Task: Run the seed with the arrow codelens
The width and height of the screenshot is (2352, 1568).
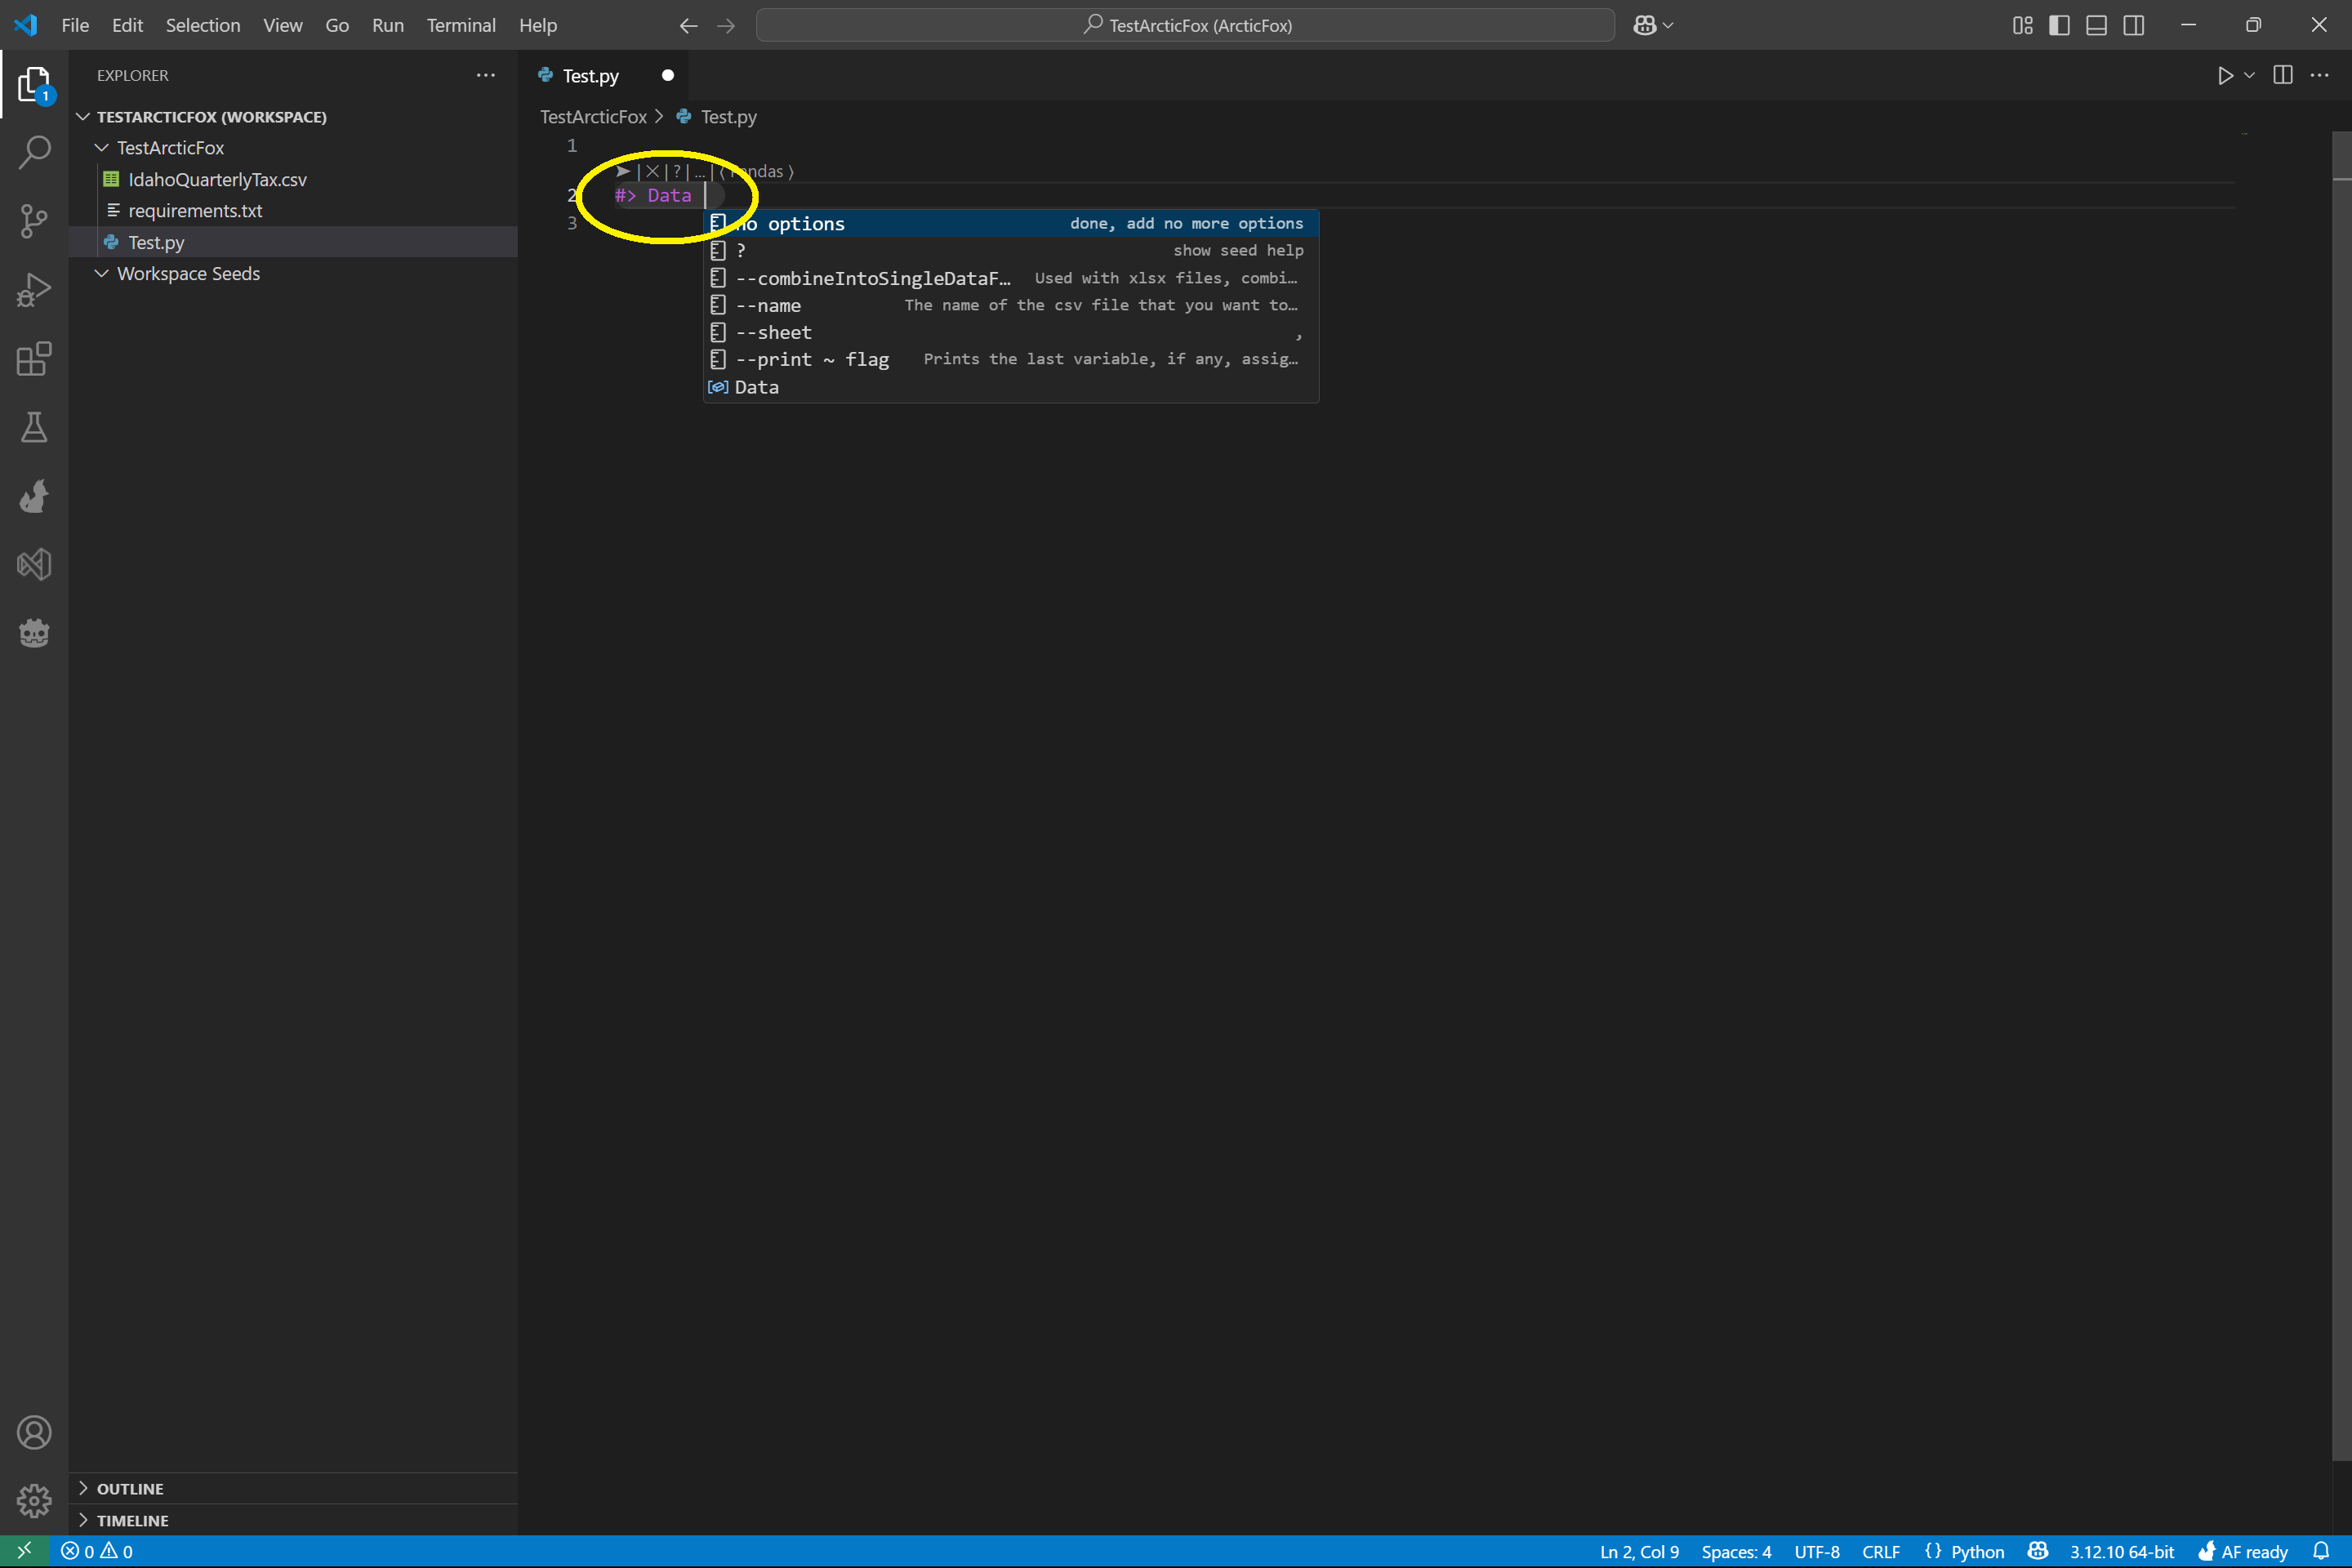Action: click(623, 171)
